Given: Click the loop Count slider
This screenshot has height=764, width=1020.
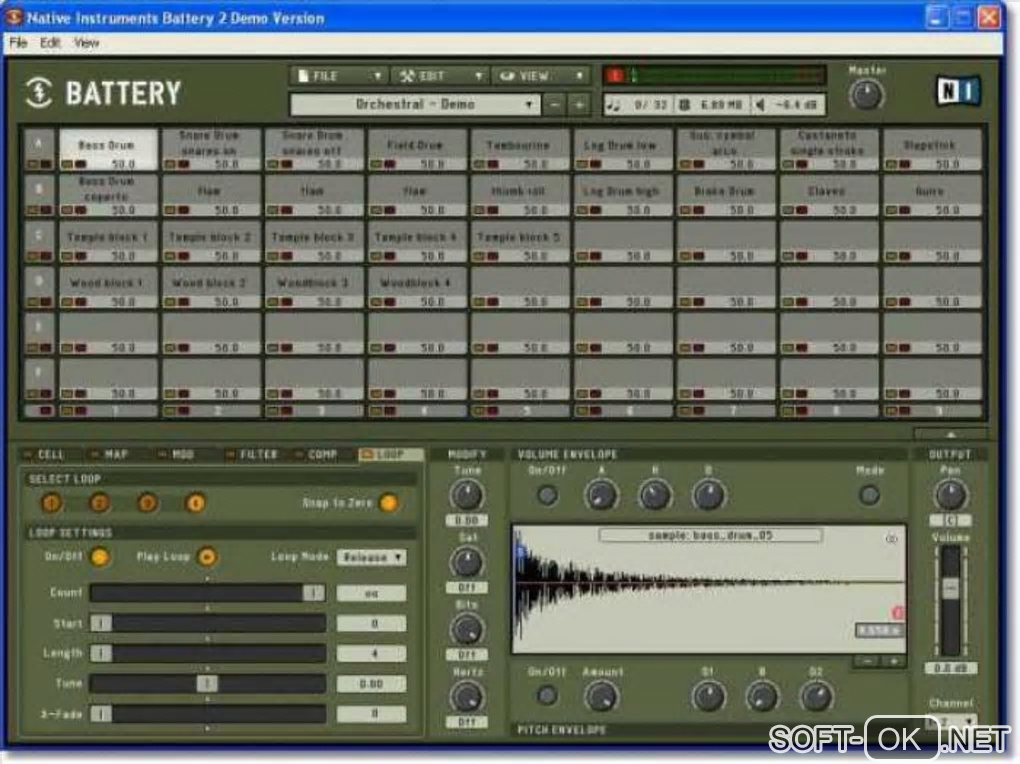Looking at the screenshot, I should [x=207, y=593].
